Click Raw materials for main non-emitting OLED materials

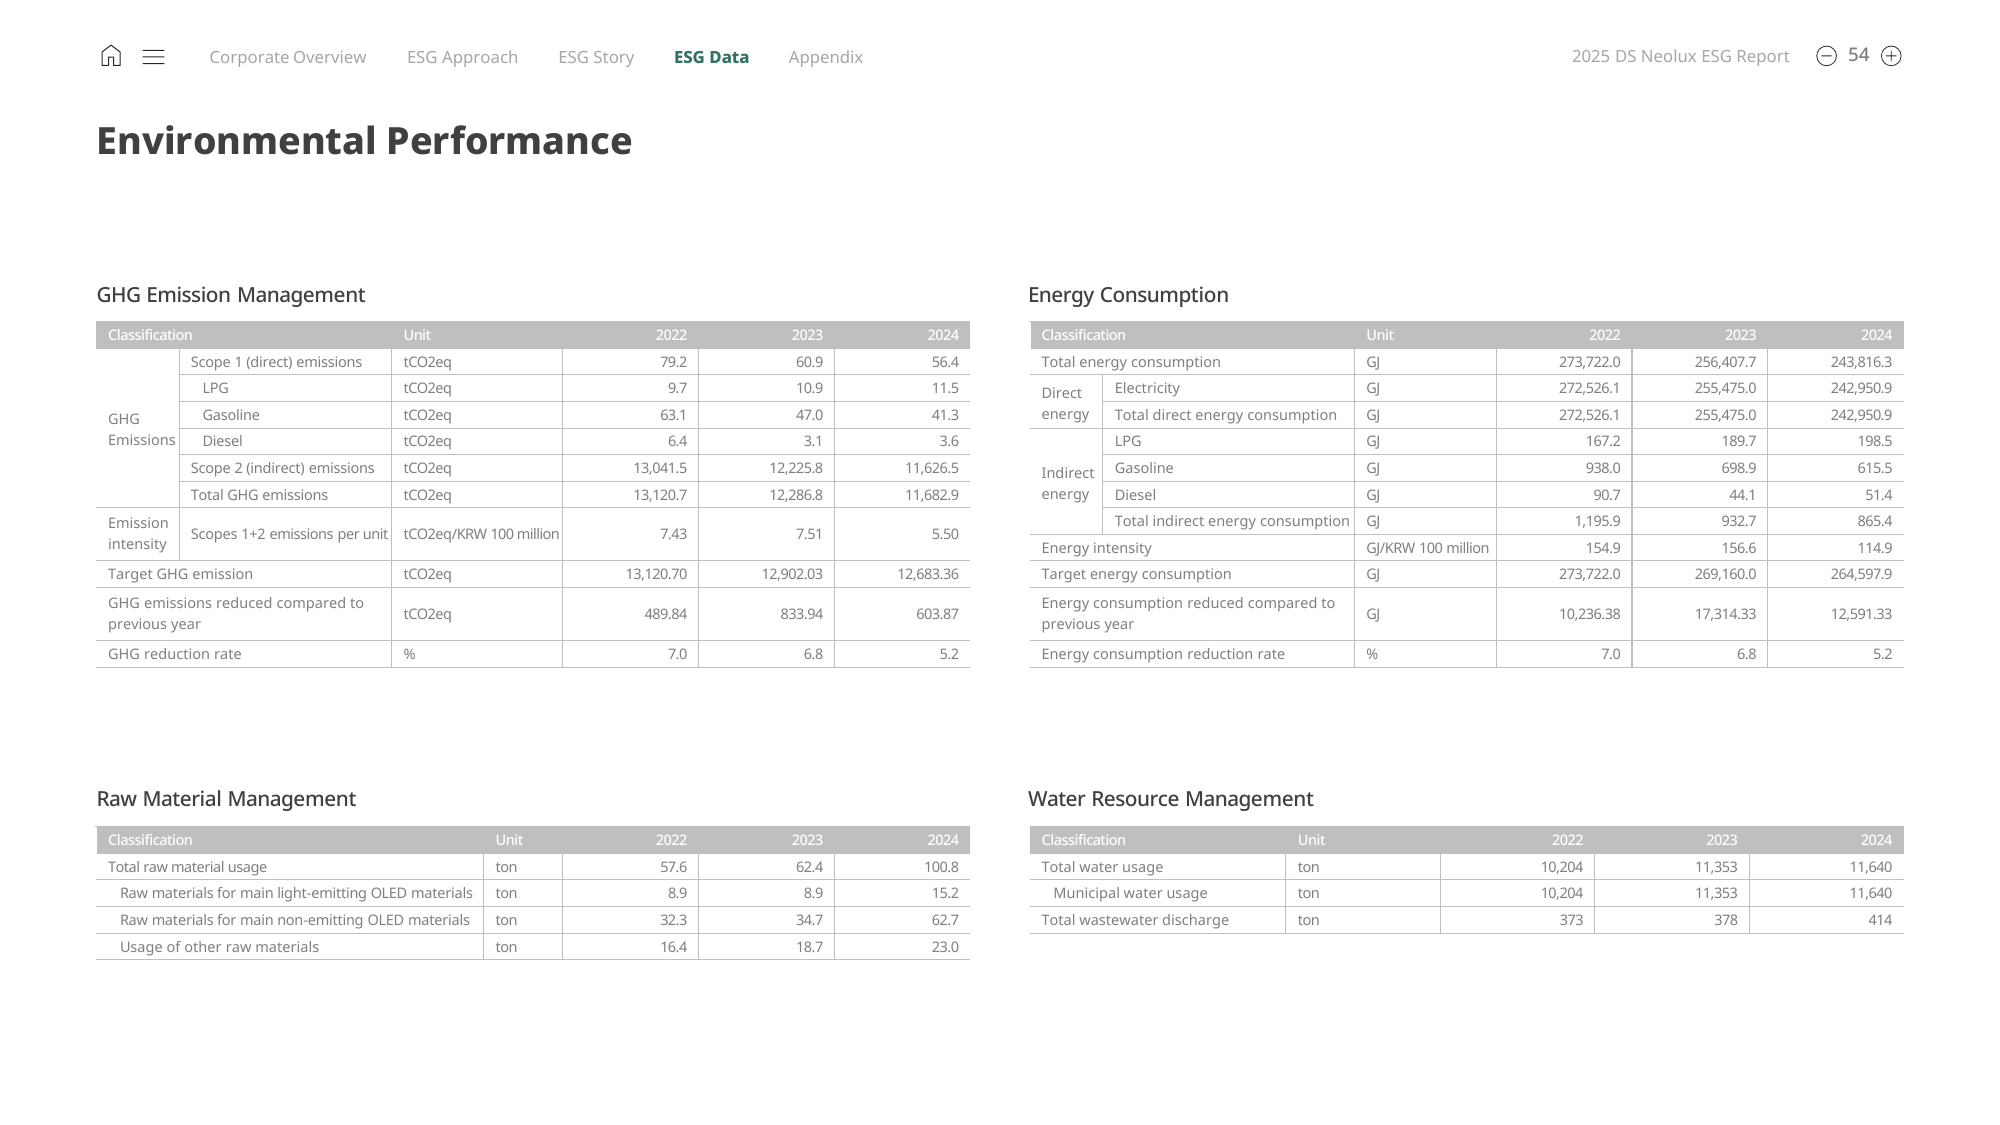coord(295,920)
